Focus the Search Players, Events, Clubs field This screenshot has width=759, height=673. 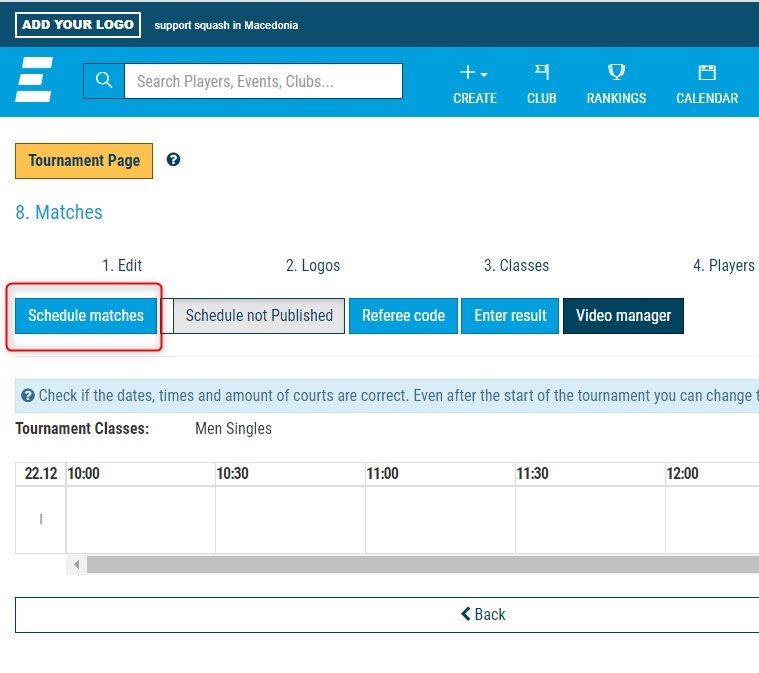point(263,81)
